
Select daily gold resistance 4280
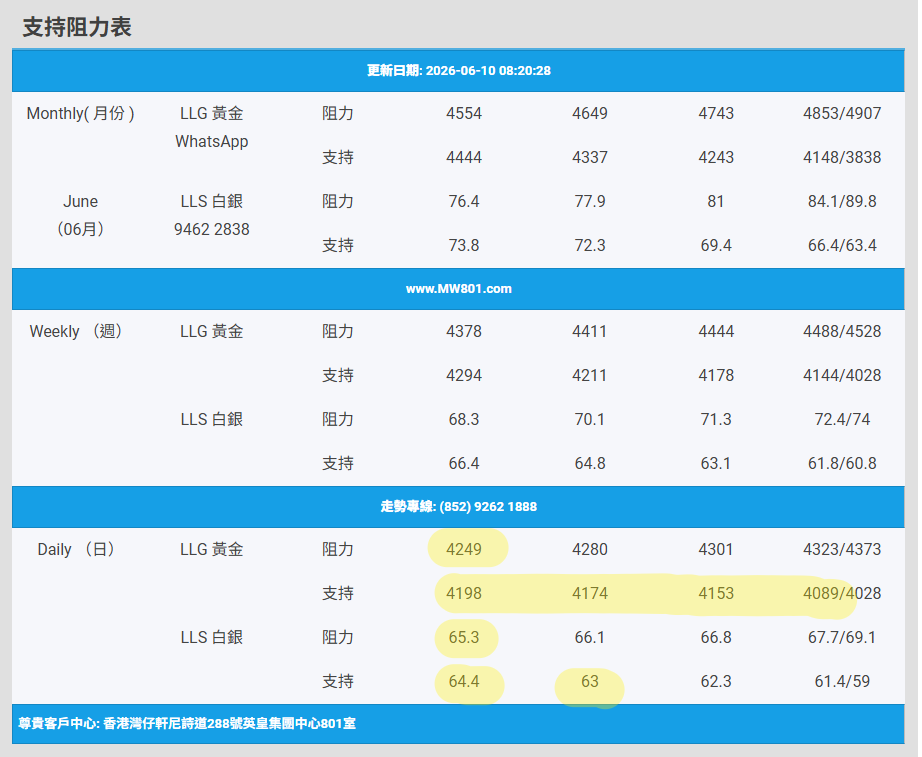pyautogui.click(x=590, y=549)
